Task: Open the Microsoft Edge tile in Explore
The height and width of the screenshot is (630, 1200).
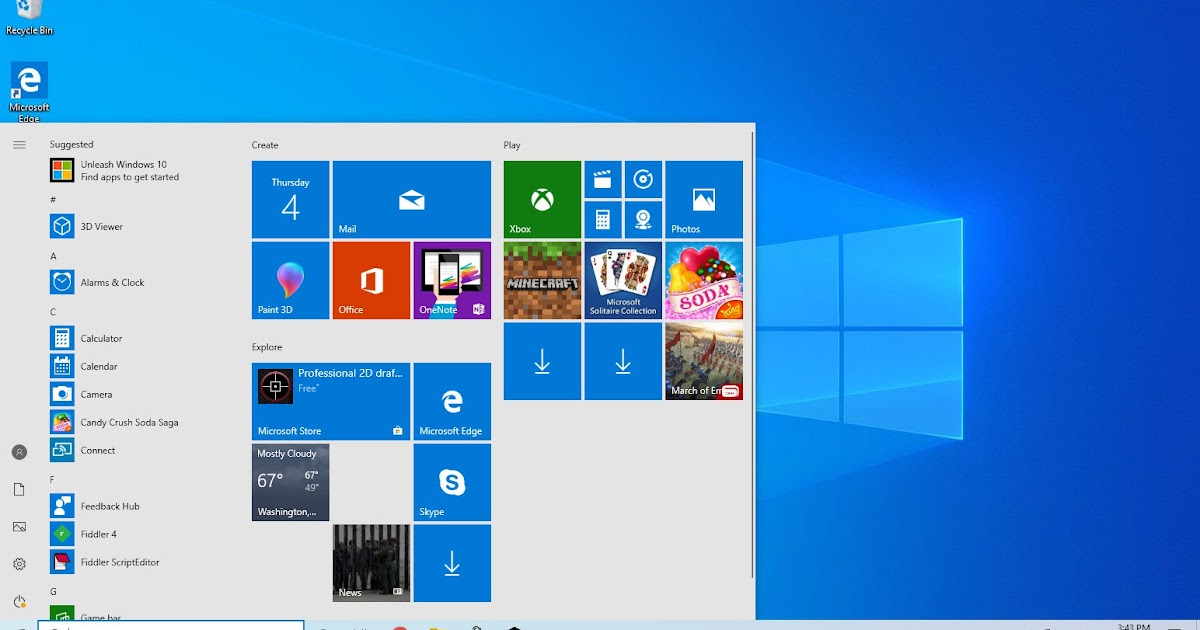Action: (452, 401)
